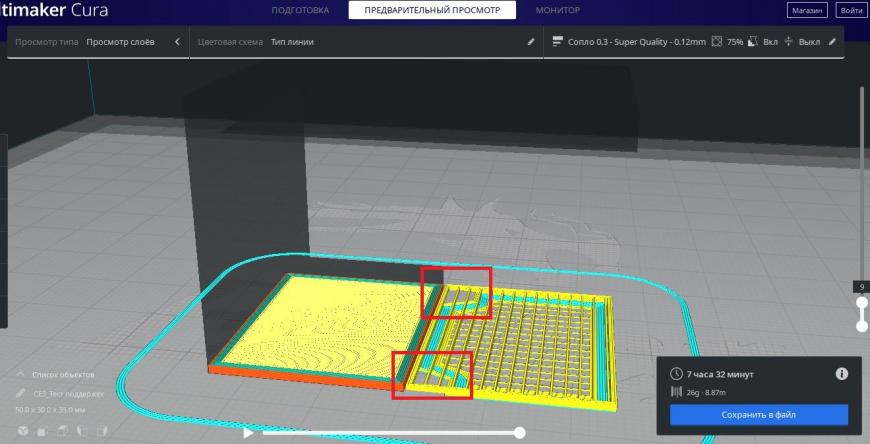Open the Просмотр слоёв view type selector
Screen dimensions: 870x444
point(120,42)
